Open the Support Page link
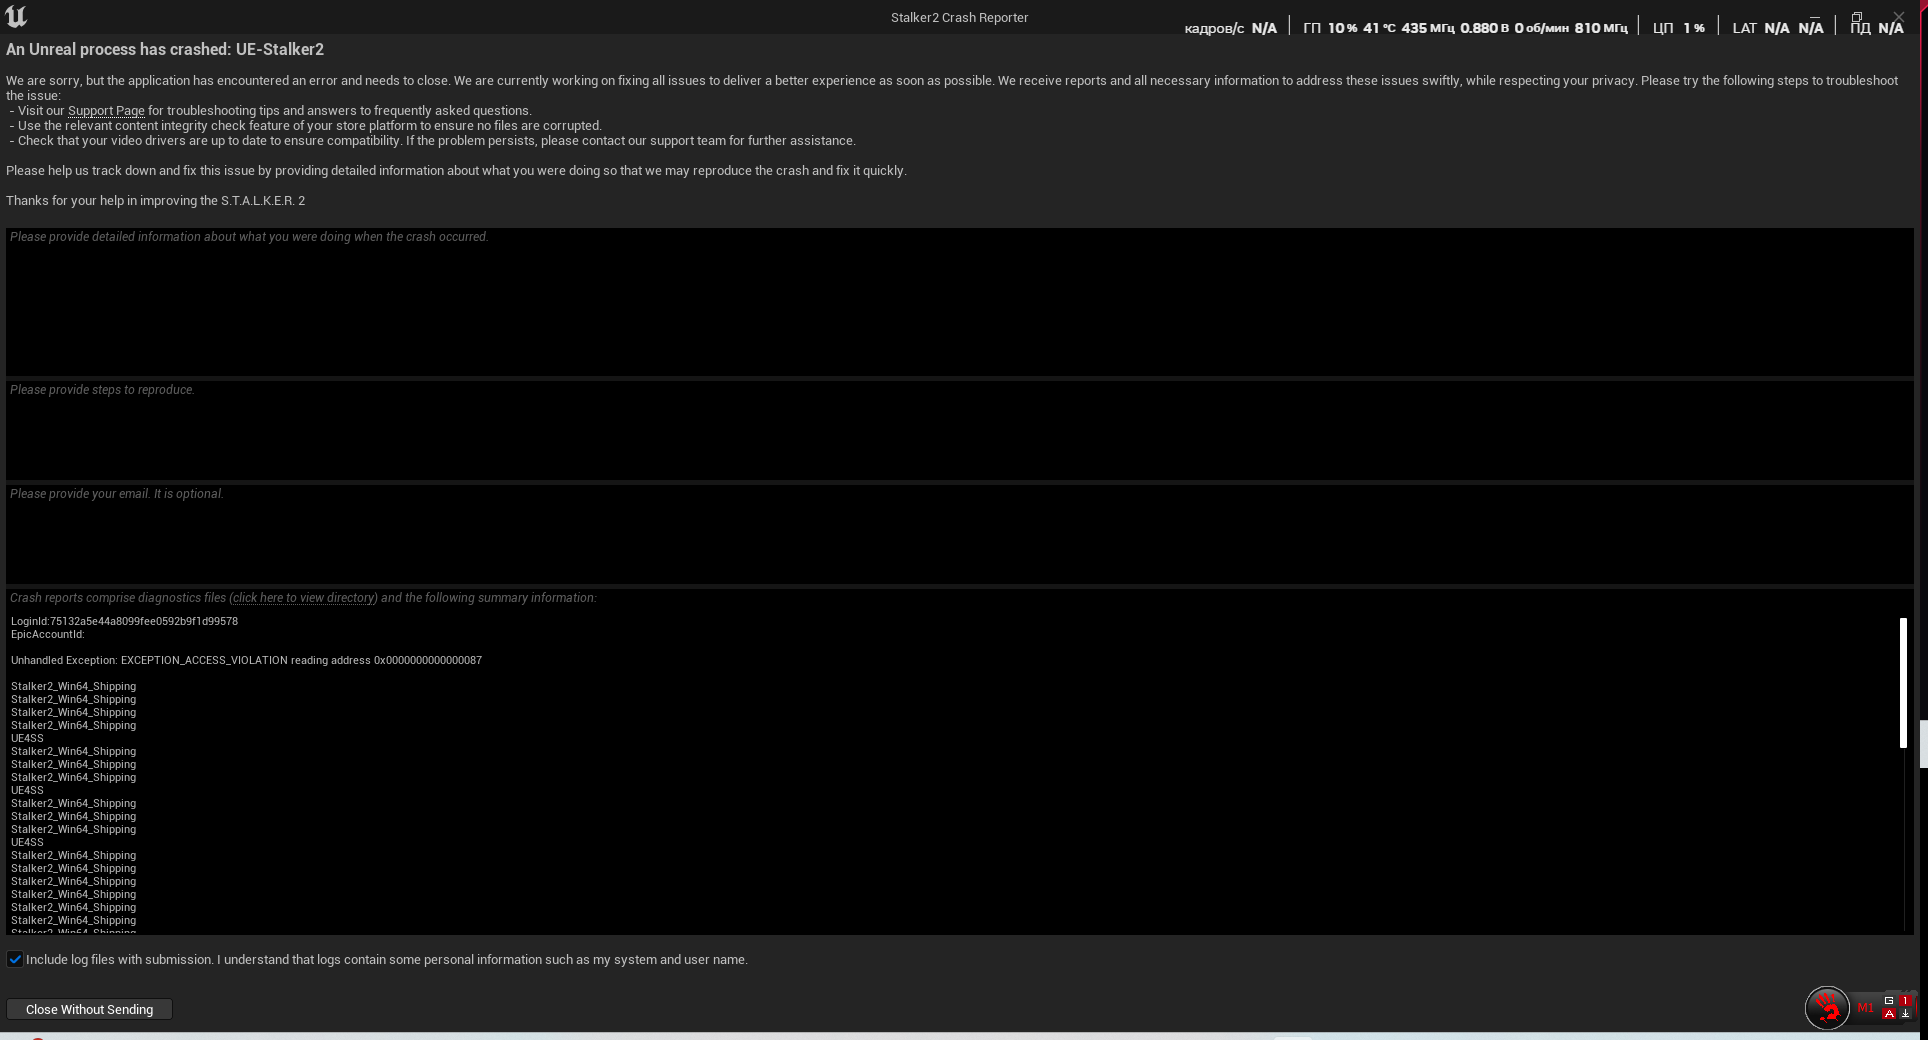 (106, 111)
